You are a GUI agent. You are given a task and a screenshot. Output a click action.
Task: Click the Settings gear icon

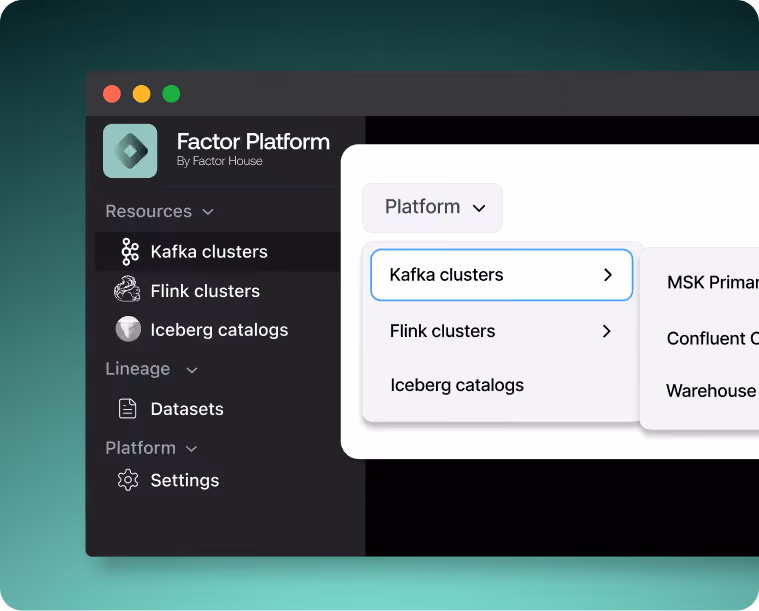[128, 480]
